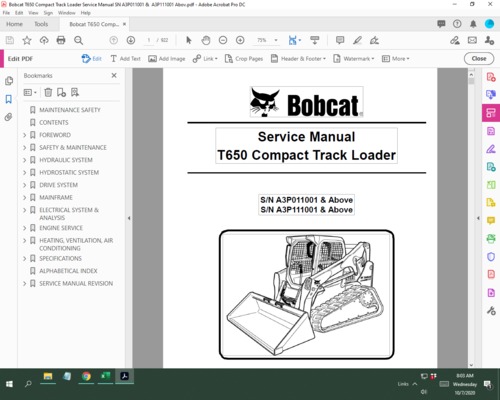Open the notifications bell
Screen dimensions: 500x400
473,24
